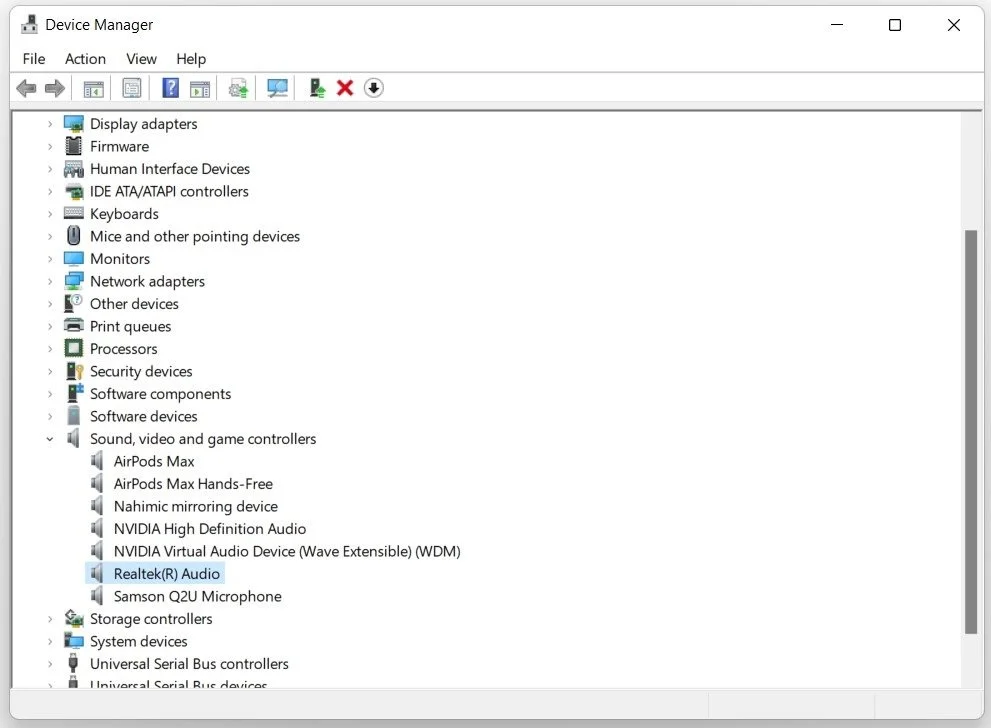Open the Action menu
Image resolution: width=991 pixels, height=728 pixels.
(85, 59)
